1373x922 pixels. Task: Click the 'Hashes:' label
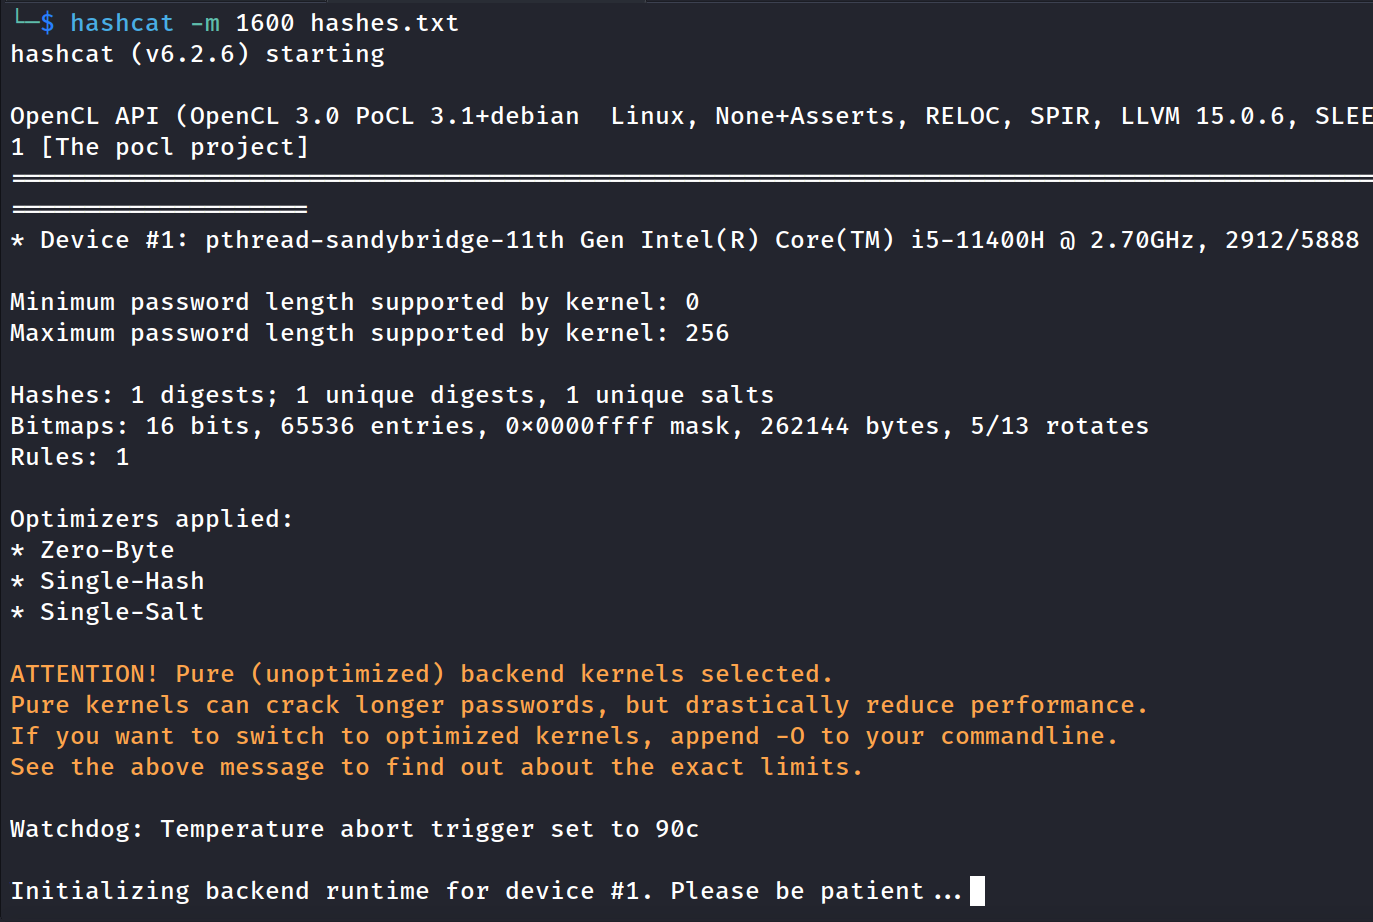[62, 395]
